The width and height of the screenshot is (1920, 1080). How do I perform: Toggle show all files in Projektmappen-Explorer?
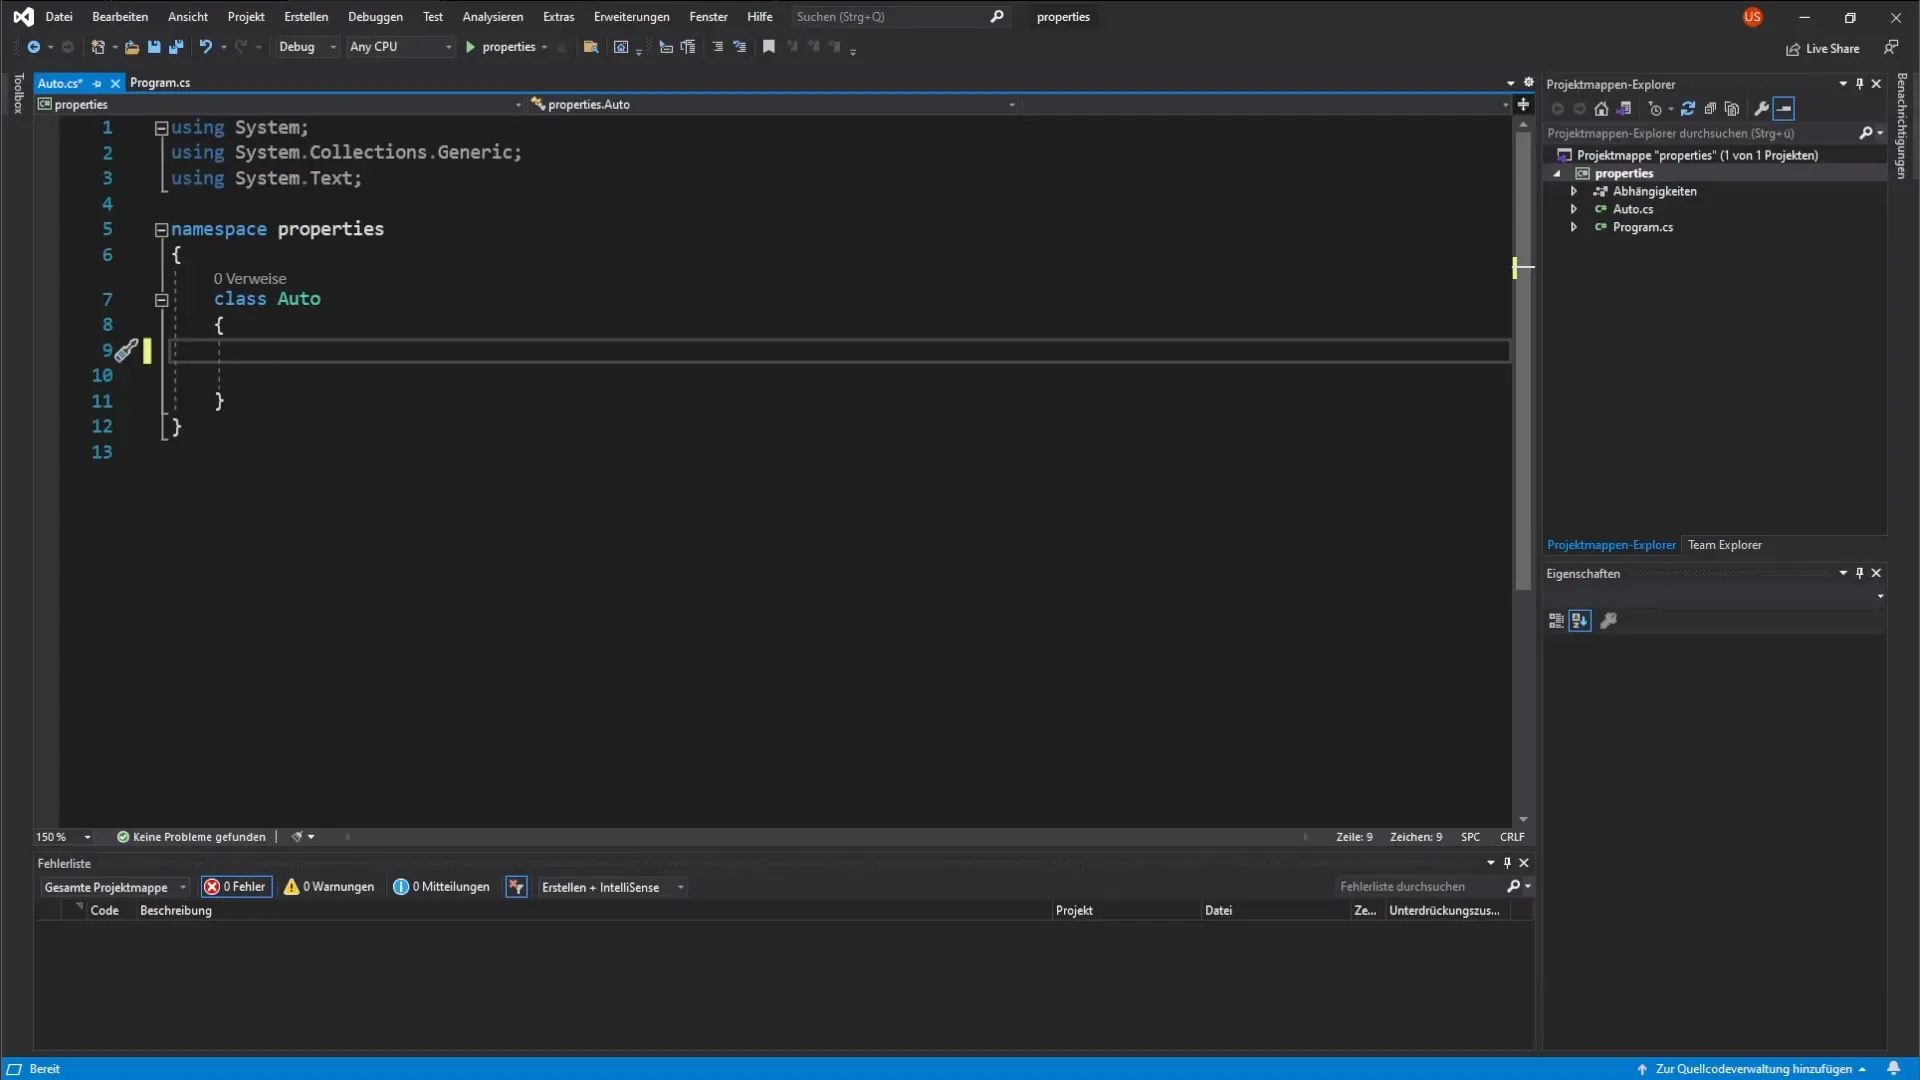(1732, 109)
